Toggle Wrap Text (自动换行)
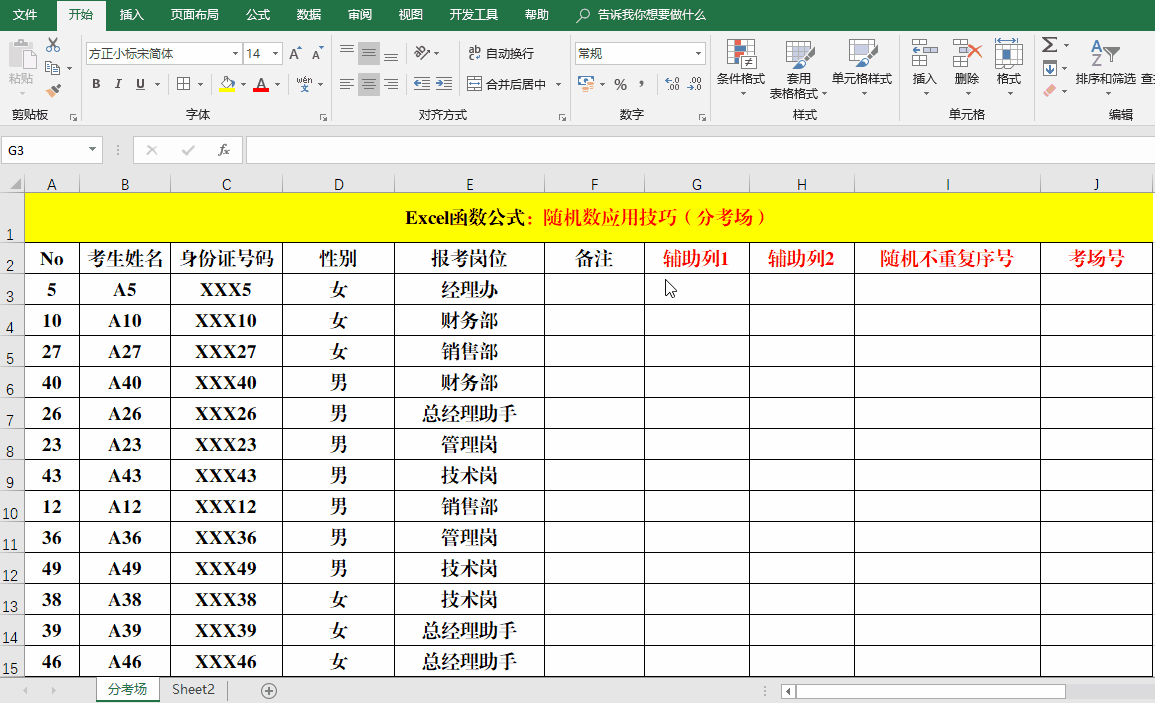1155x703 pixels. pos(500,54)
